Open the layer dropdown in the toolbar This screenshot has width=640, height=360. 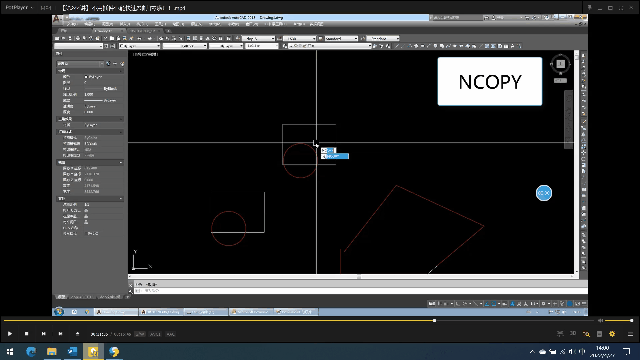329,46
